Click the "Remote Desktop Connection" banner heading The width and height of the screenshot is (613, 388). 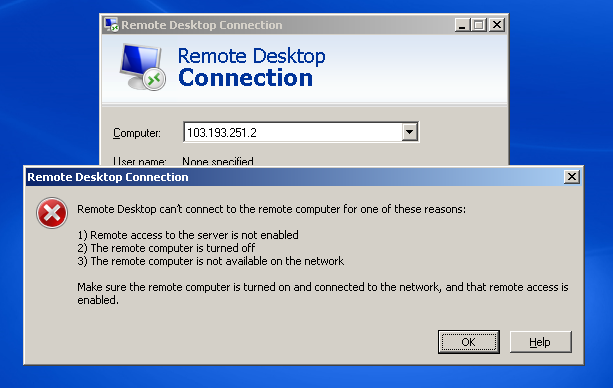coord(251,67)
